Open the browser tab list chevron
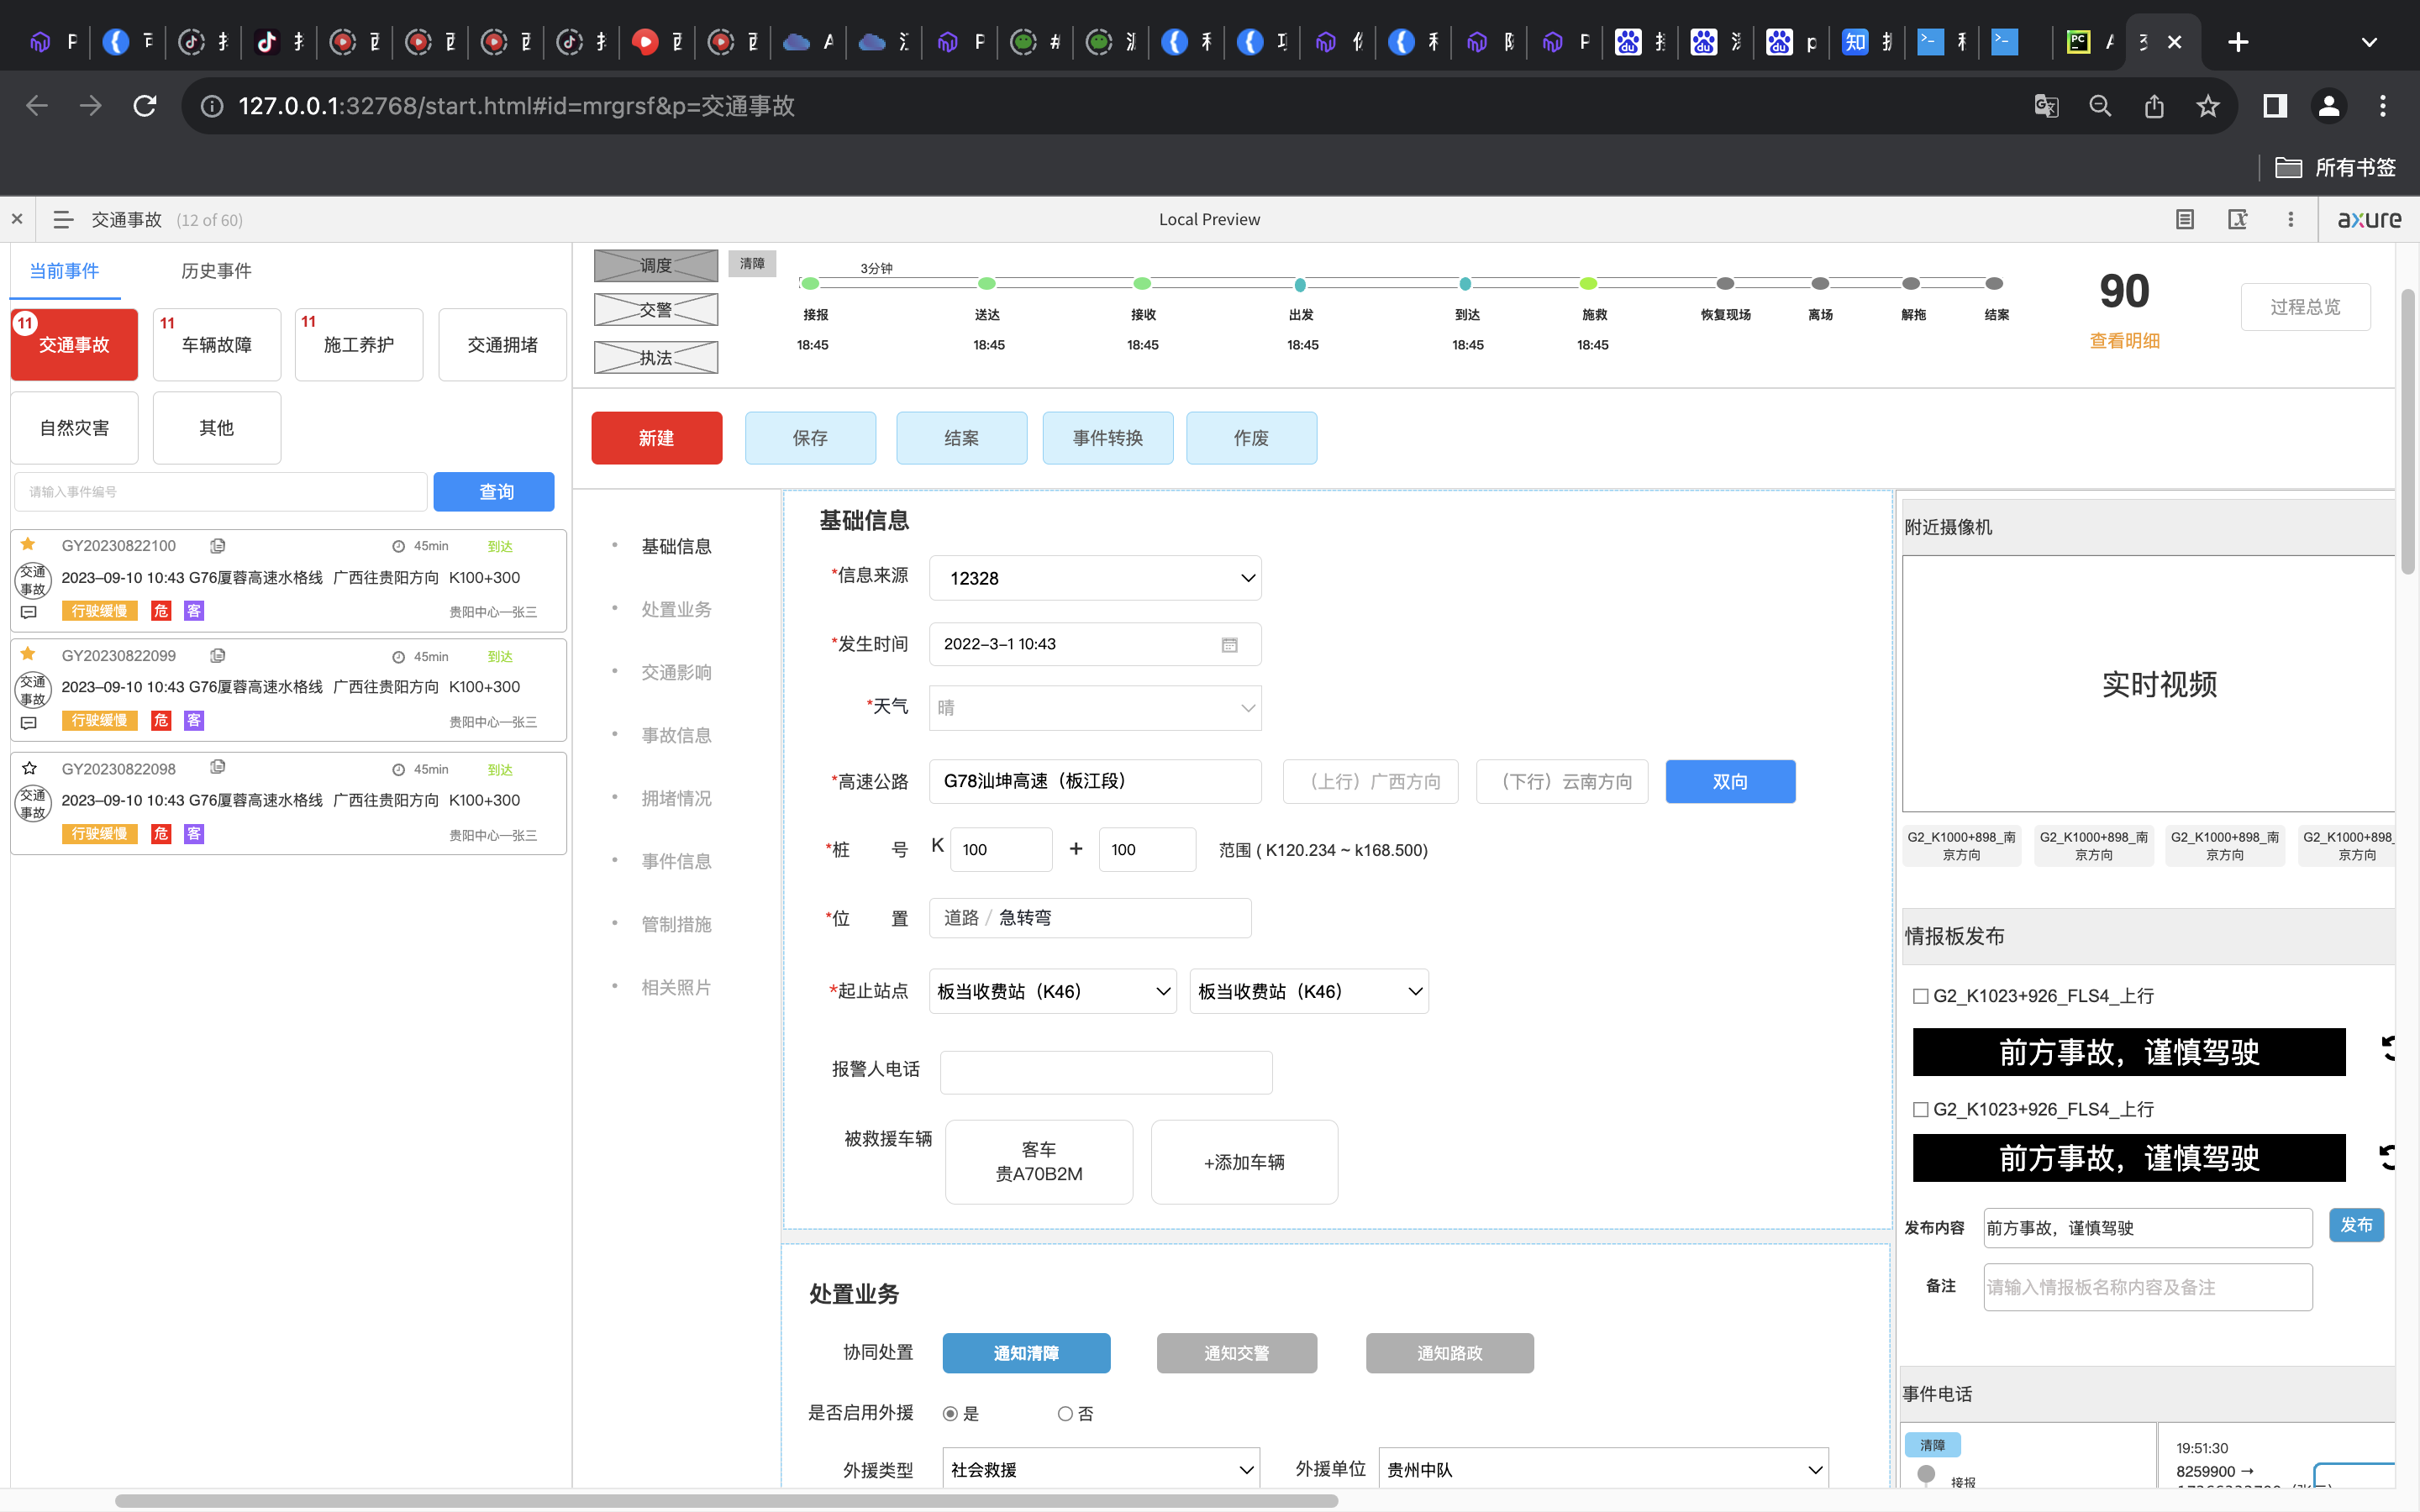 click(2369, 42)
